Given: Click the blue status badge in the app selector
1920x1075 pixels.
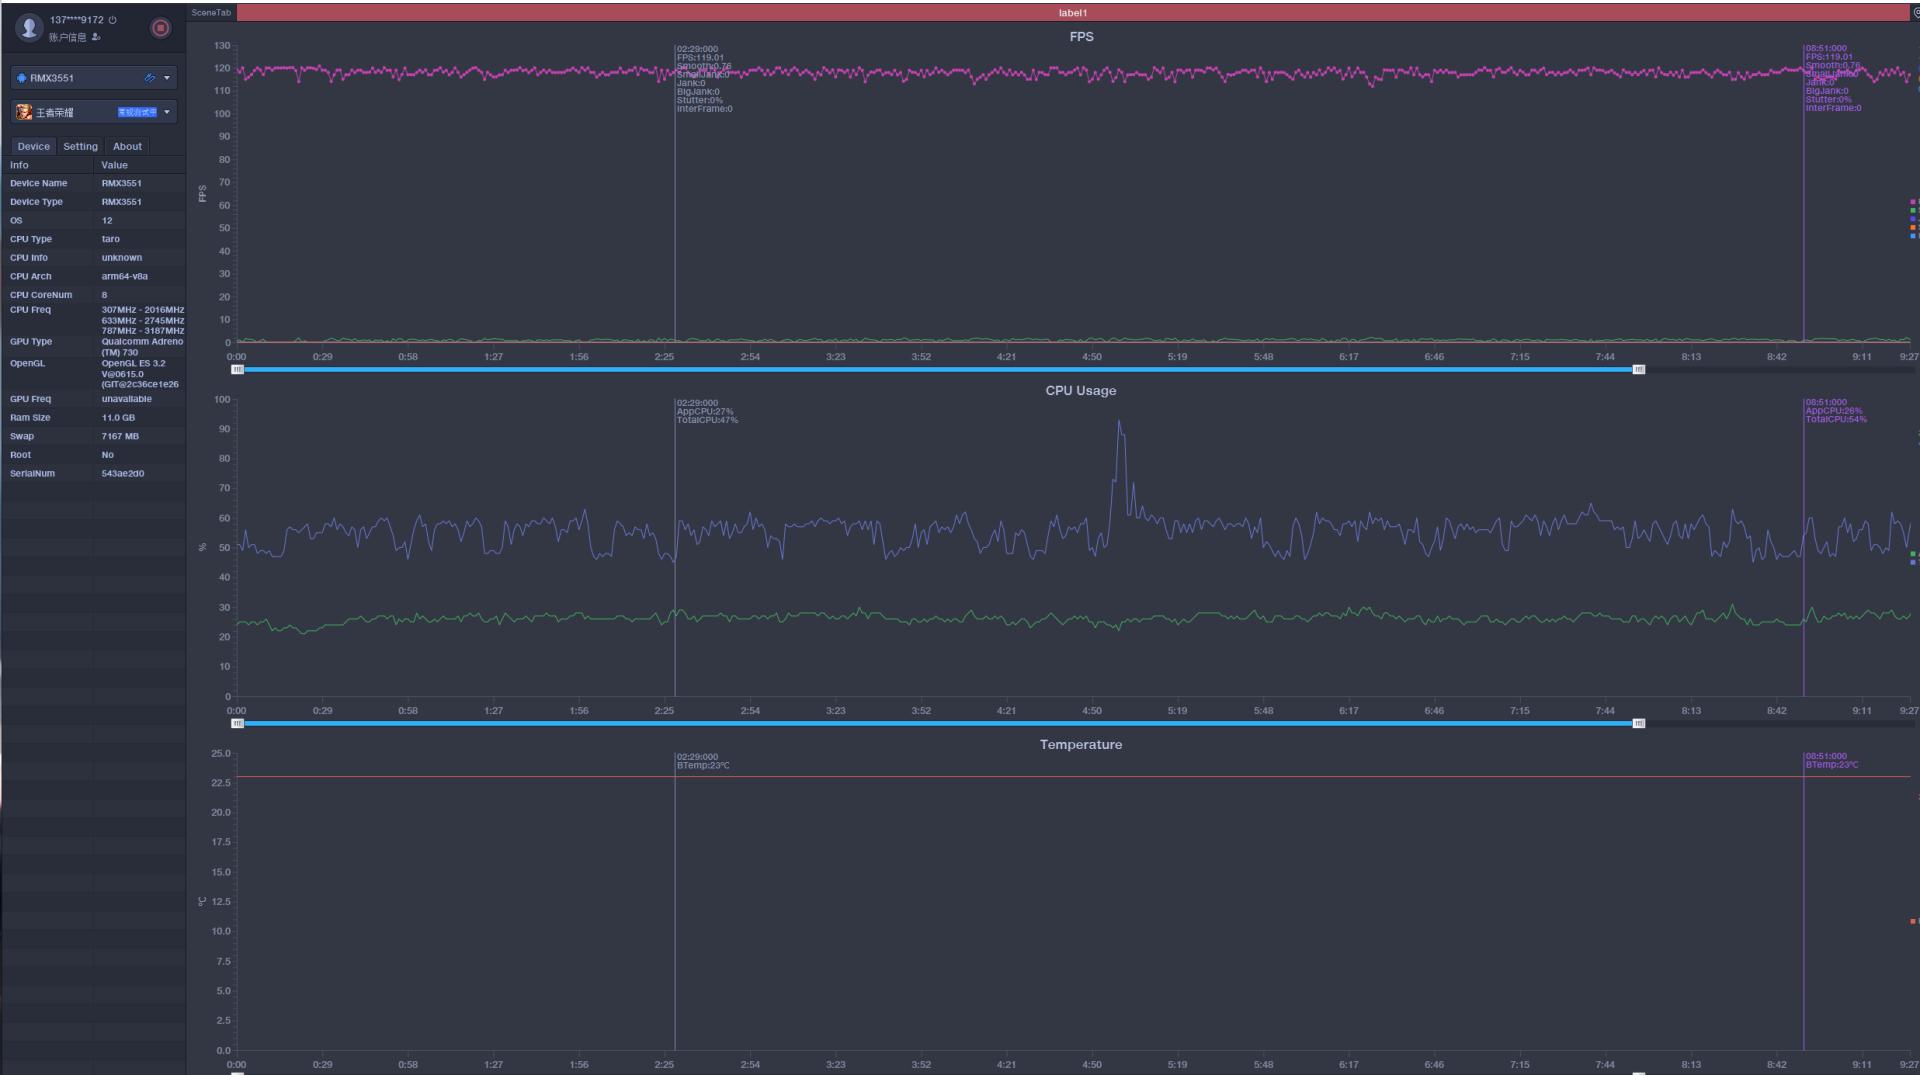Looking at the screenshot, I should [137, 112].
